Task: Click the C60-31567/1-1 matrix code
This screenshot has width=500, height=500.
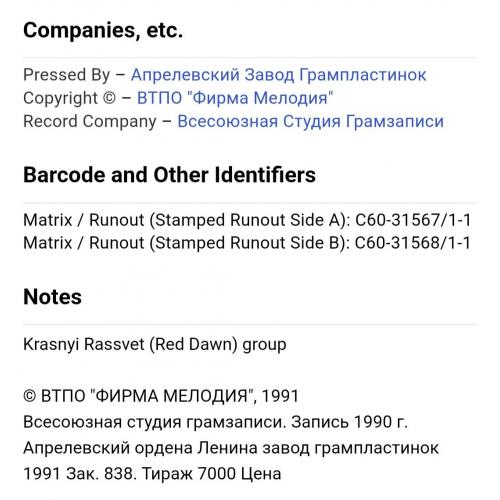Action: (413, 220)
